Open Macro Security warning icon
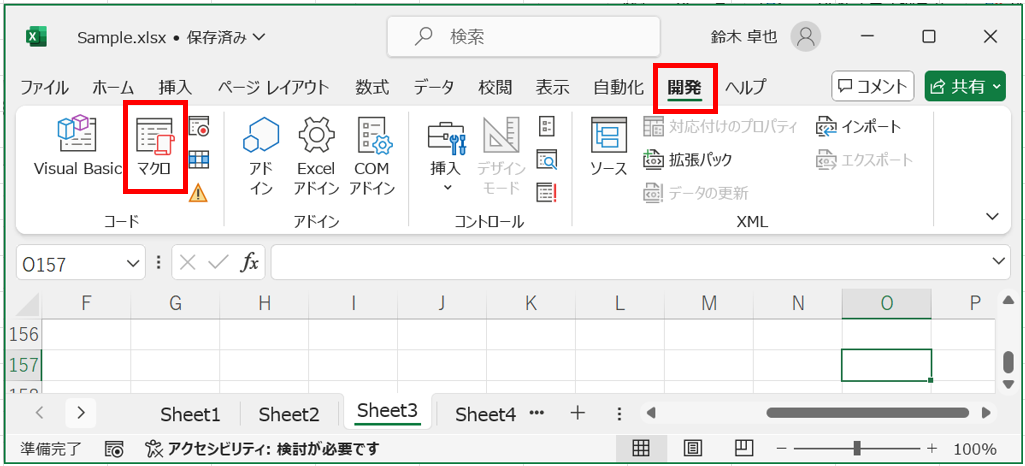 pyautogui.click(x=199, y=192)
